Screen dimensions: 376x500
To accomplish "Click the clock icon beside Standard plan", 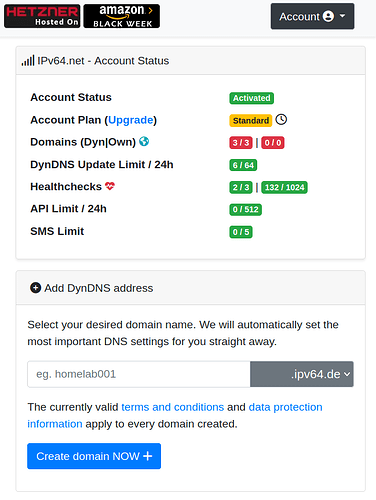I will point(281,119).
